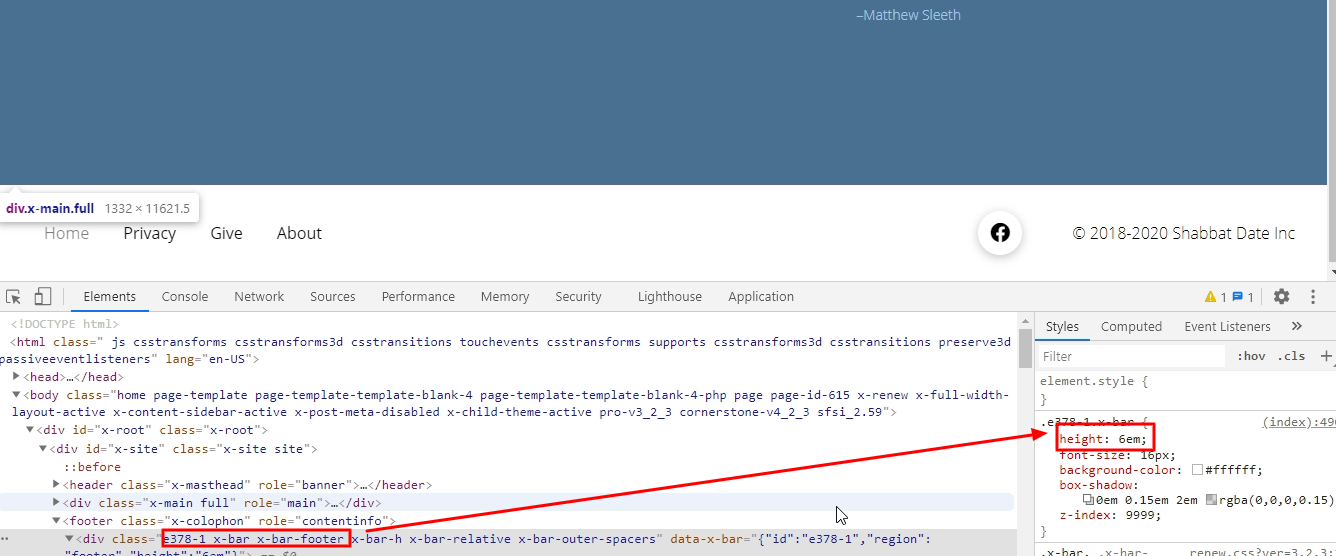Open the Event Listeners tab

1227,326
